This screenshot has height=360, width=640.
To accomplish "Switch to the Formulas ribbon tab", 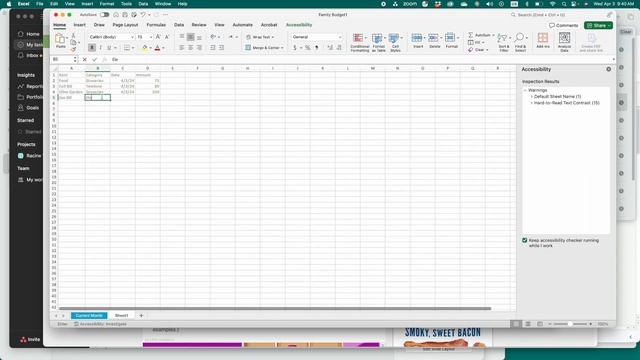I will (156, 25).
